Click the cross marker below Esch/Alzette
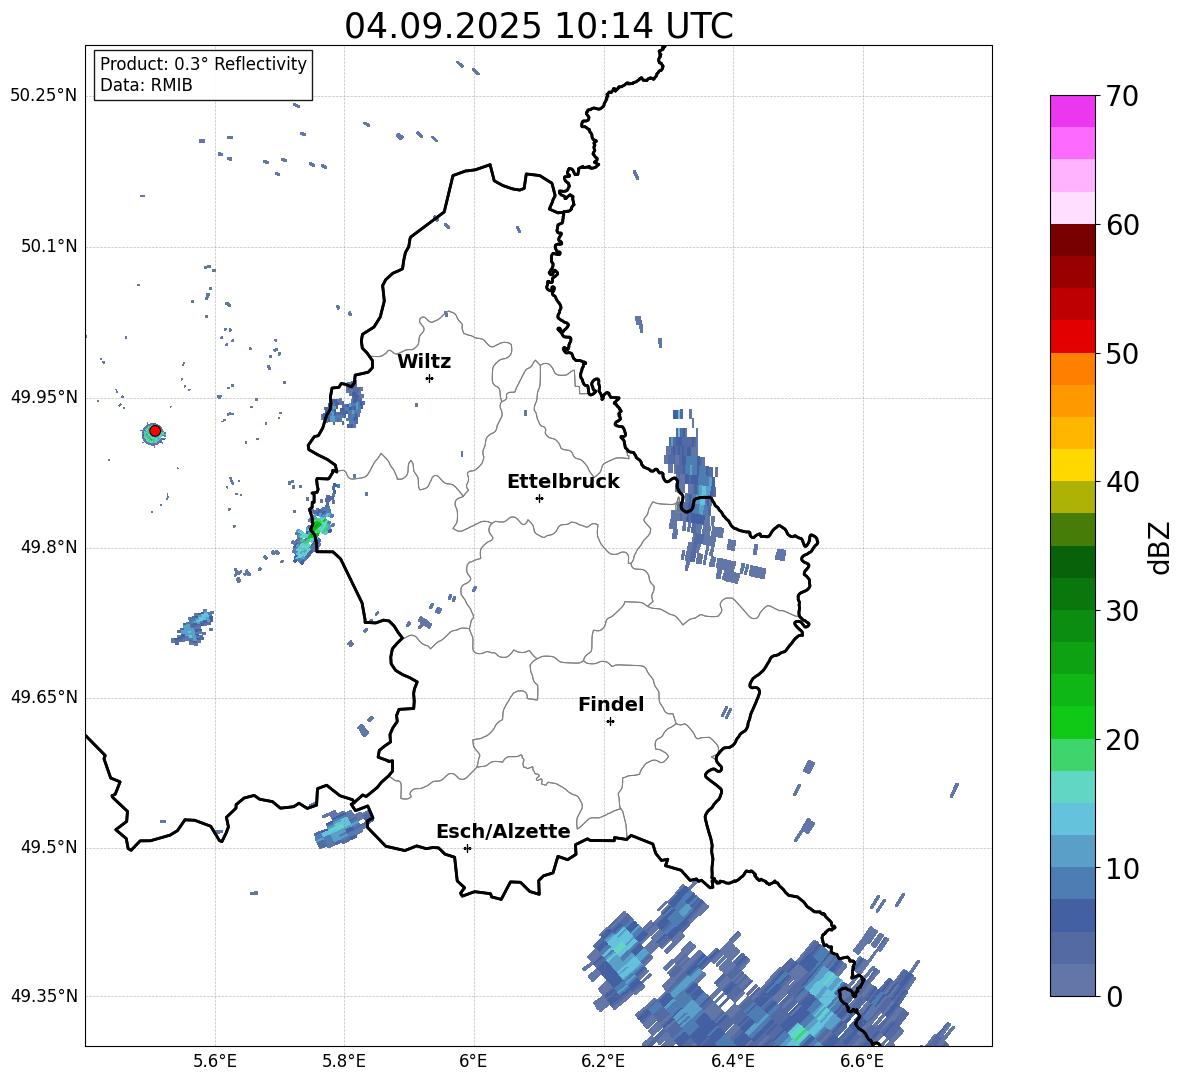The height and width of the screenshot is (1081, 1184). click(467, 848)
